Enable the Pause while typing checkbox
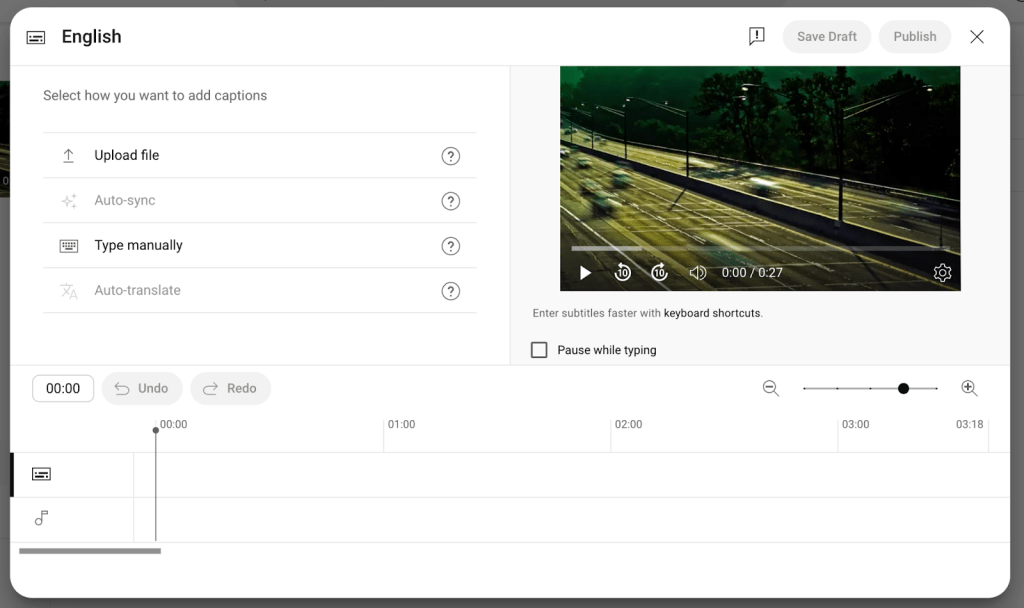 539,349
